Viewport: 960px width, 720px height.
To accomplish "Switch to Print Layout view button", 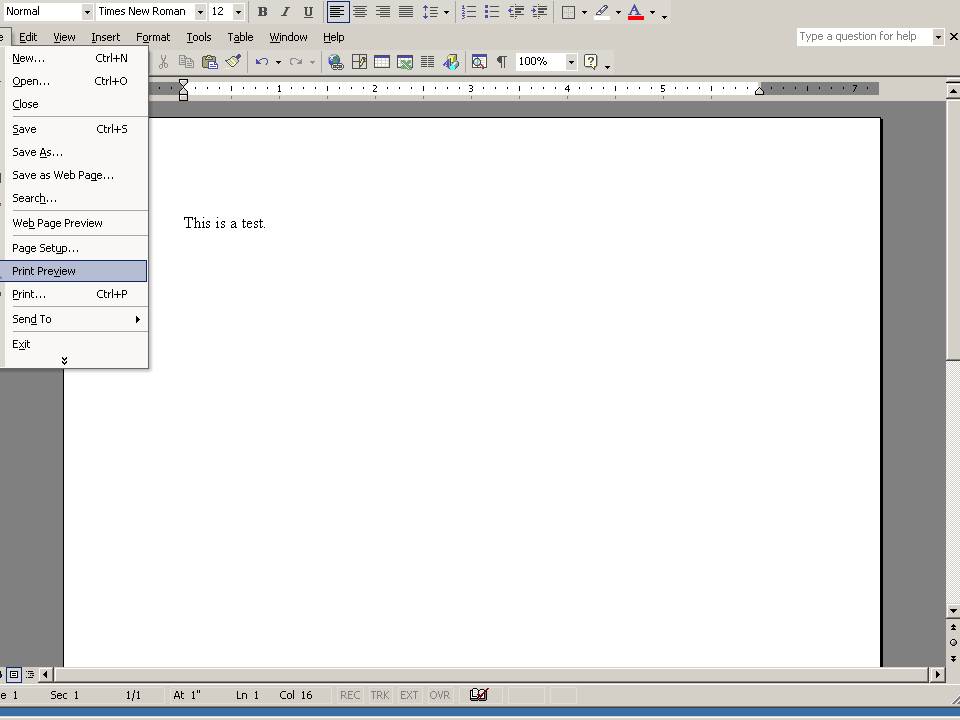I will point(13,675).
